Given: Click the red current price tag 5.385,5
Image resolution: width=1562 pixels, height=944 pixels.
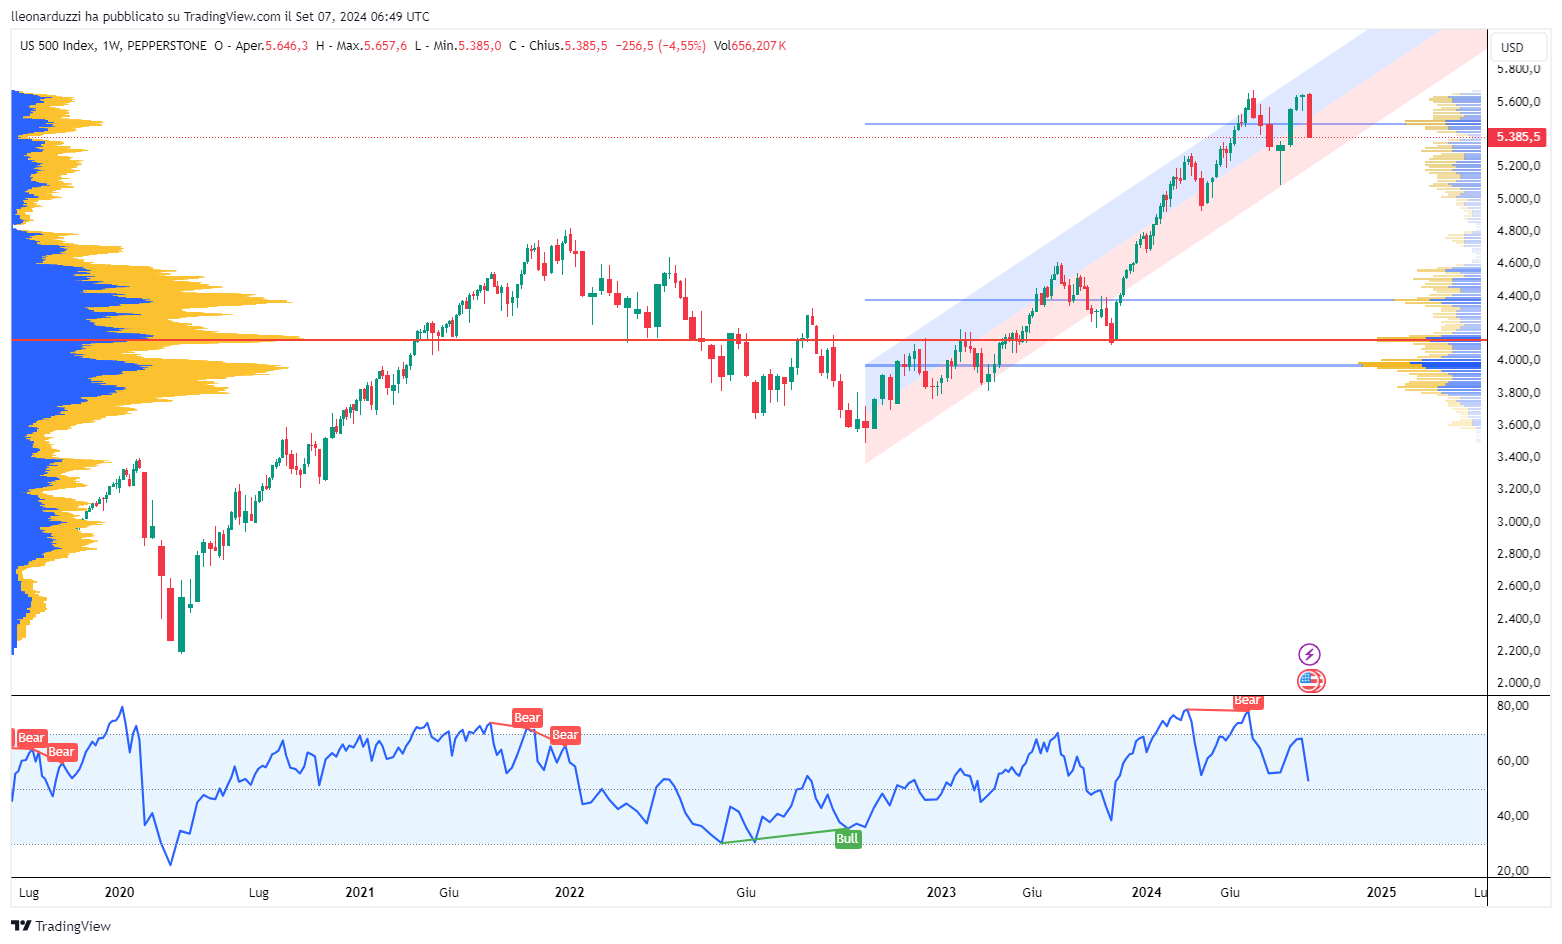Looking at the screenshot, I should tap(1517, 137).
